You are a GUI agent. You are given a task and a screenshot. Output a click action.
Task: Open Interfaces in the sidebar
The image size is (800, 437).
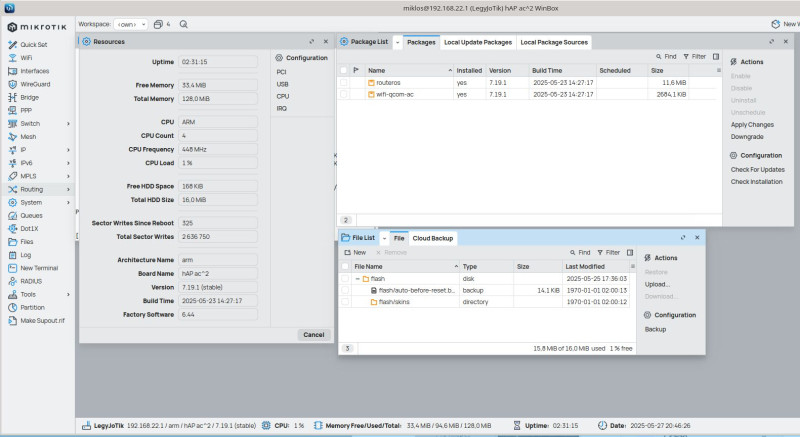(x=35, y=71)
